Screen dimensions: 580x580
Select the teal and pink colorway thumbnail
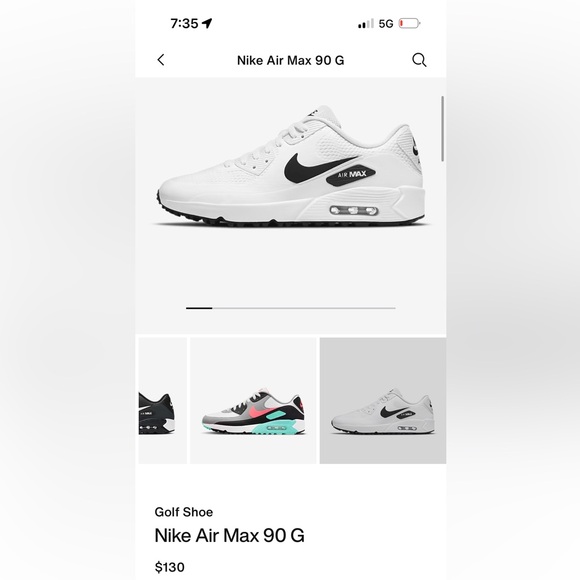[x=253, y=401]
